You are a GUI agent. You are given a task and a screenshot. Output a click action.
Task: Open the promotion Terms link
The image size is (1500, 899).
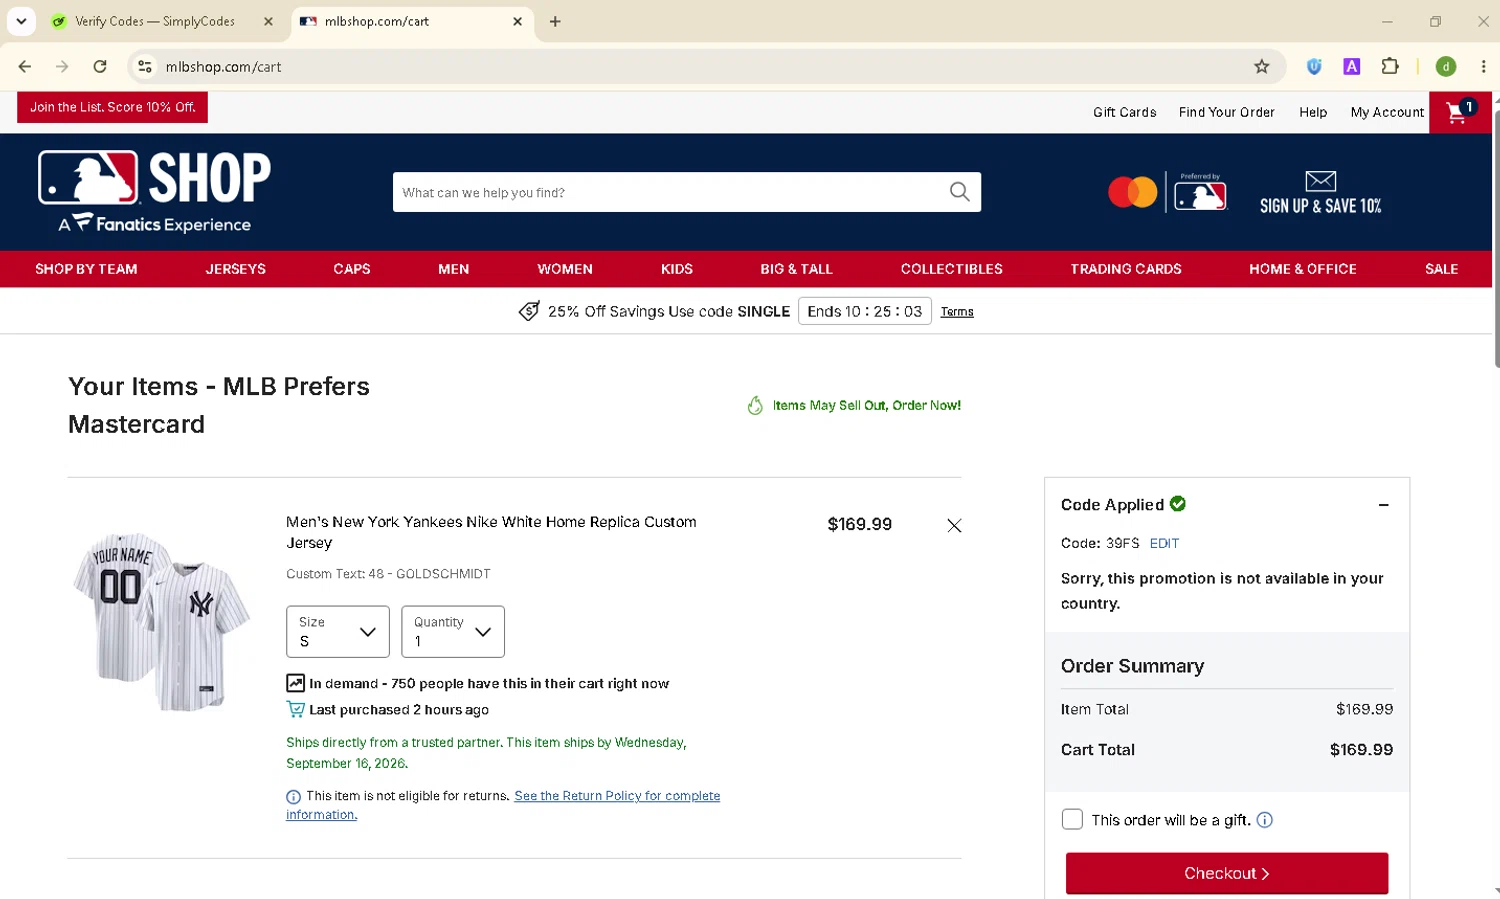pos(957,312)
